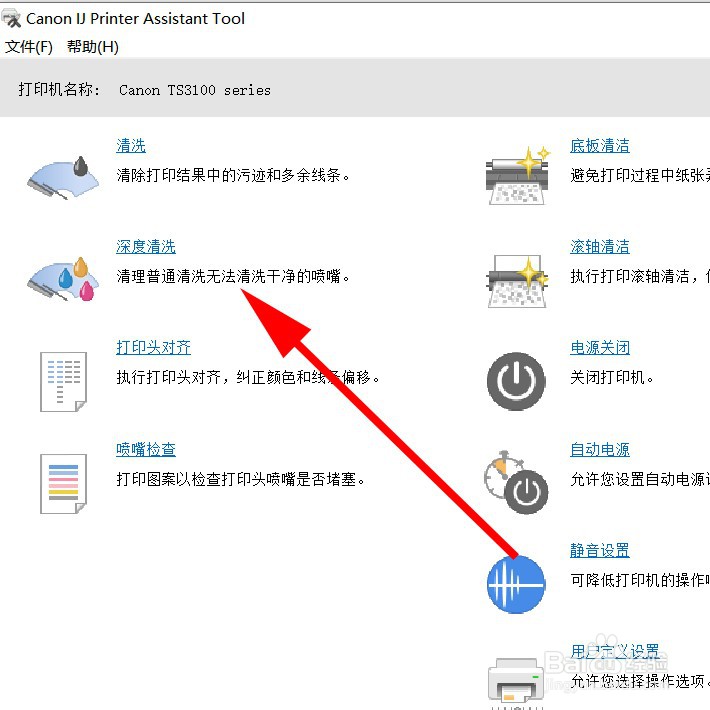Image resolution: width=710 pixels, height=710 pixels.
Task: Click the Print Head Alignment (打印头对齐) page icon
Action: click(x=63, y=382)
